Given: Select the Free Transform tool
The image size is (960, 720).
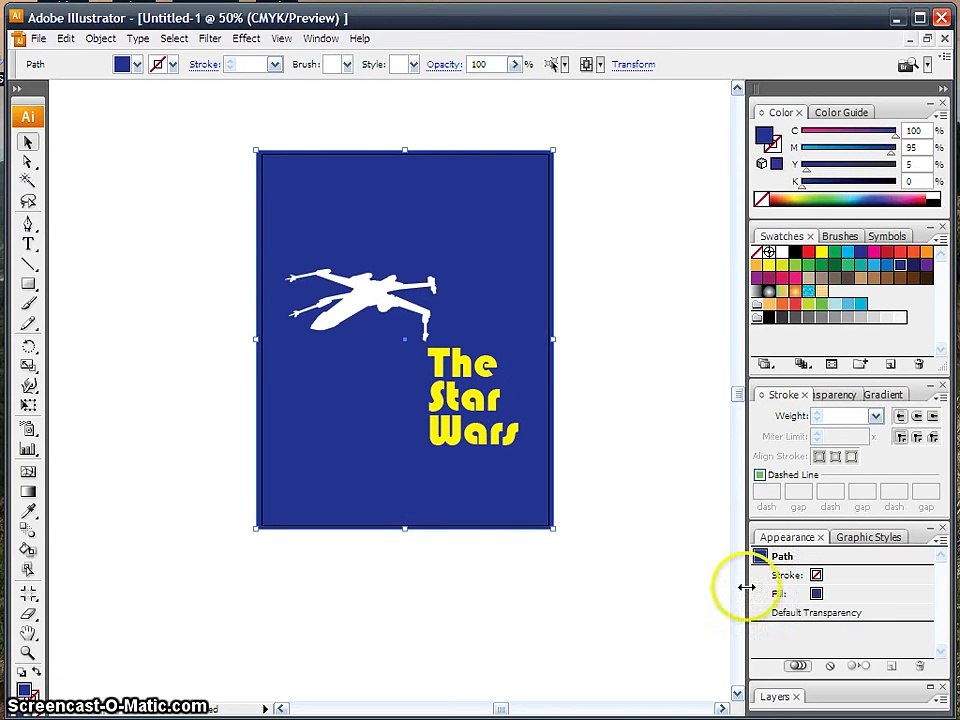Looking at the screenshot, I should [x=28, y=405].
